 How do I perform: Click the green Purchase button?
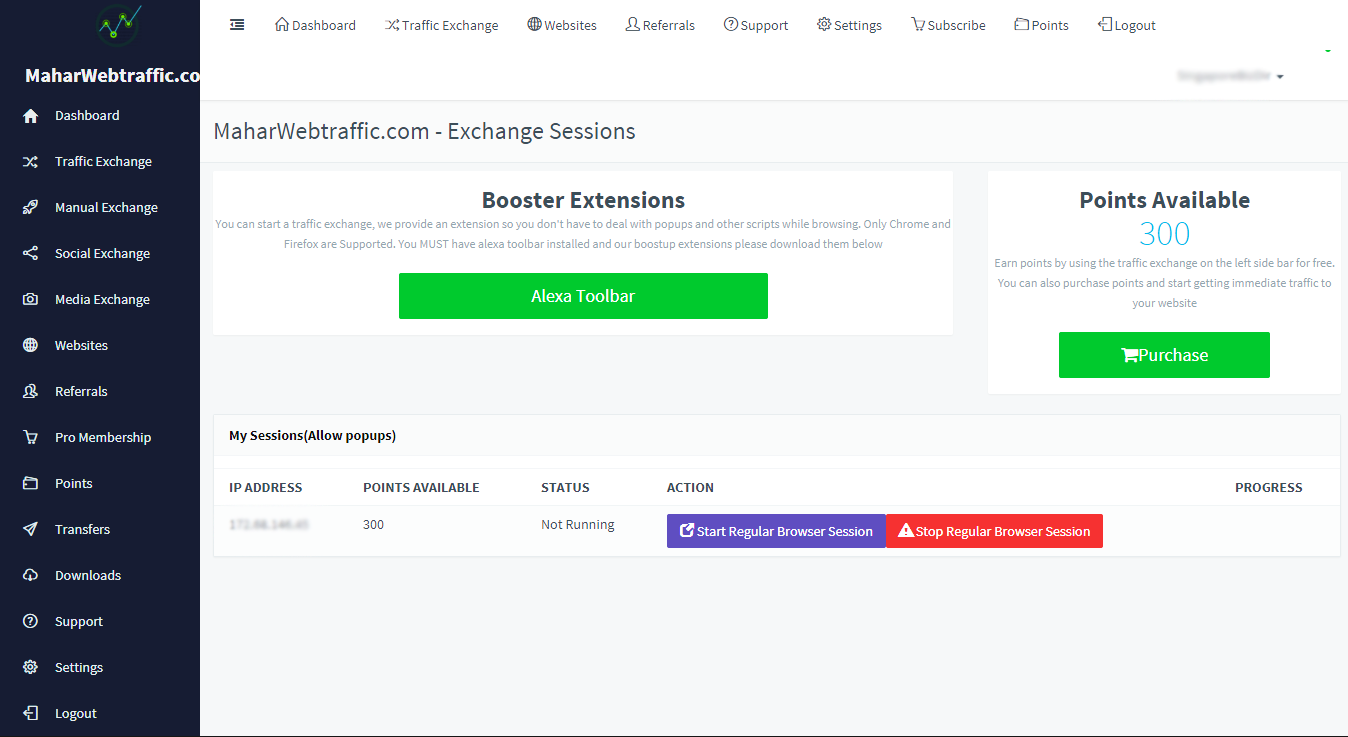tap(1164, 355)
